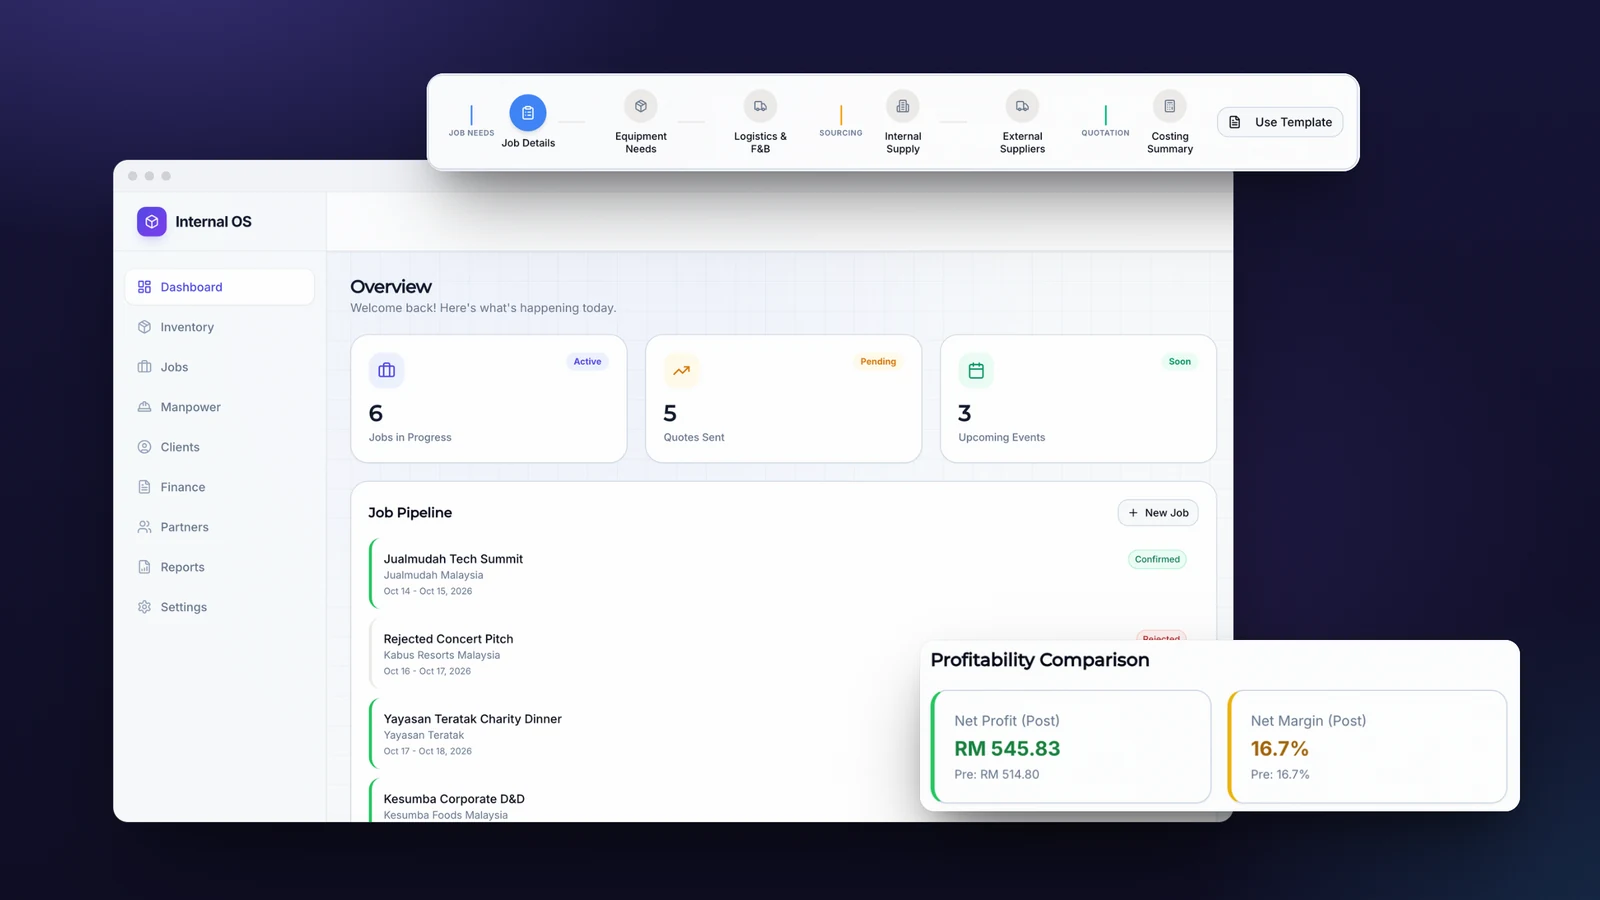Click the Use Template button
The width and height of the screenshot is (1600, 900).
pyautogui.click(x=1280, y=122)
